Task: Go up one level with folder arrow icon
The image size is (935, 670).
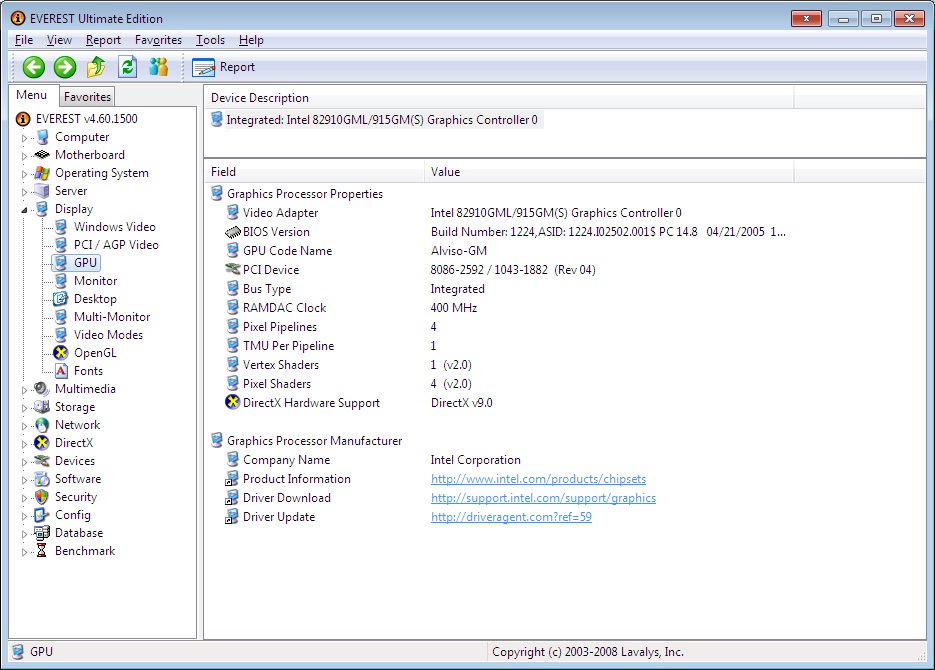Action: pyautogui.click(x=96, y=67)
